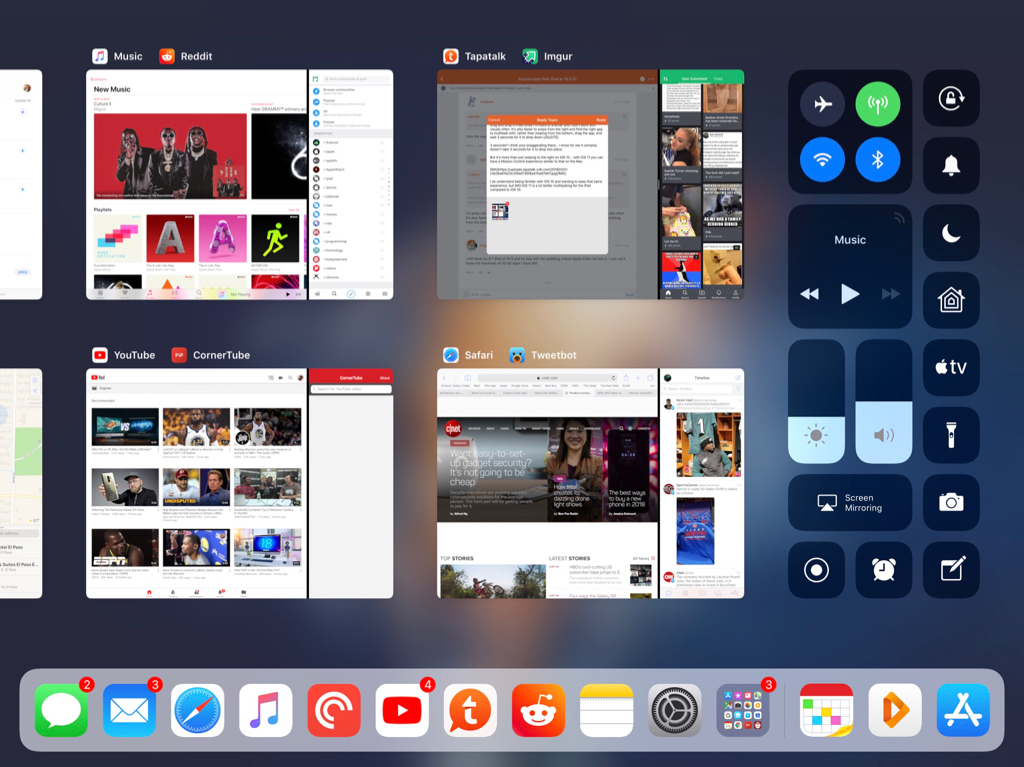Skip to next track
This screenshot has width=1024, height=767.
click(890, 294)
